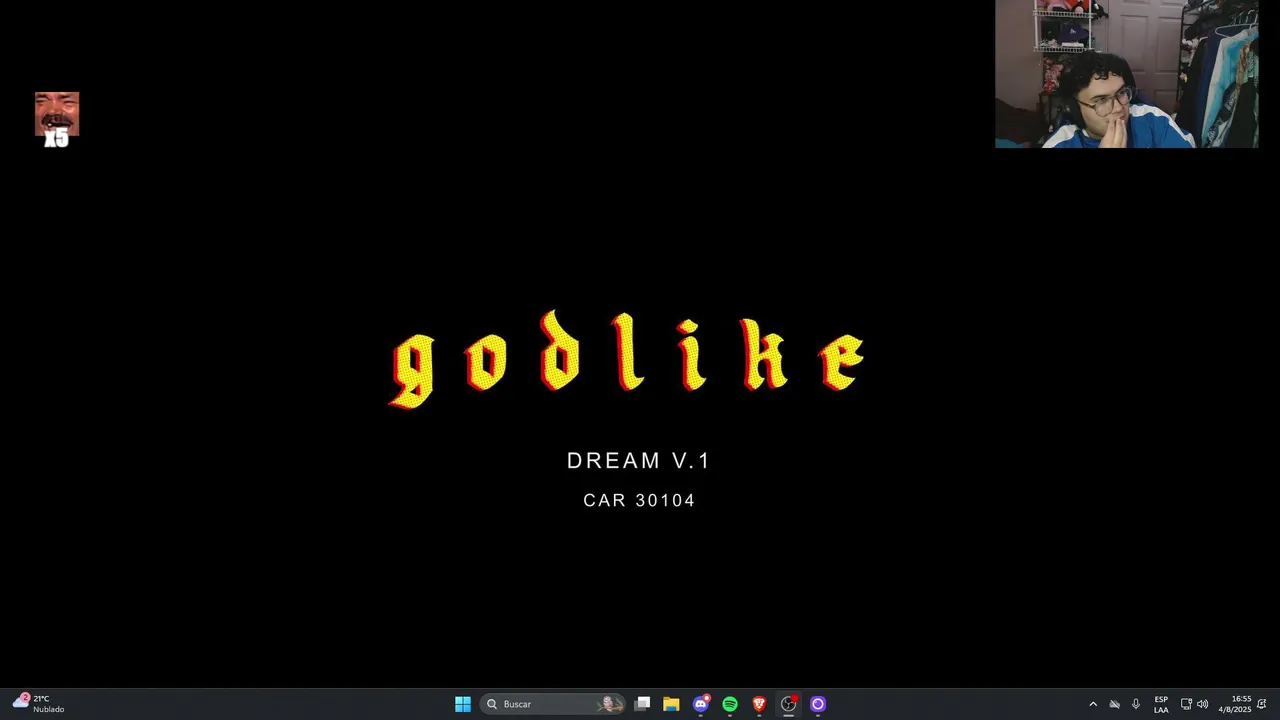Click the CAR 30104 text
The width and height of the screenshot is (1280, 720).
(639, 500)
